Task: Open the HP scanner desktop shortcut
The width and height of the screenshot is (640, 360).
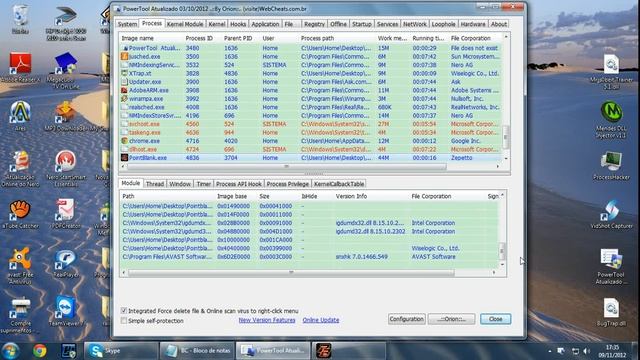Action: pyautogui.click(x=66, y=23)
